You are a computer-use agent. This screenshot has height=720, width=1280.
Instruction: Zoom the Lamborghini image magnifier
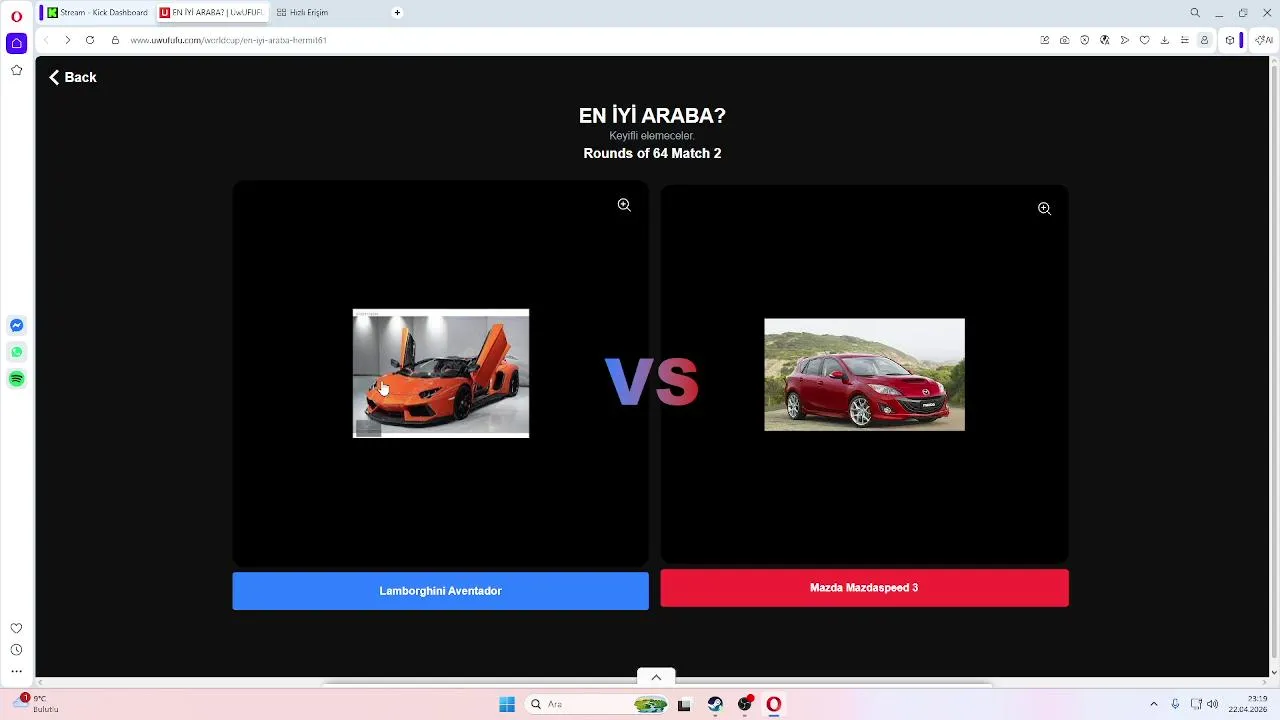(624, 205)
